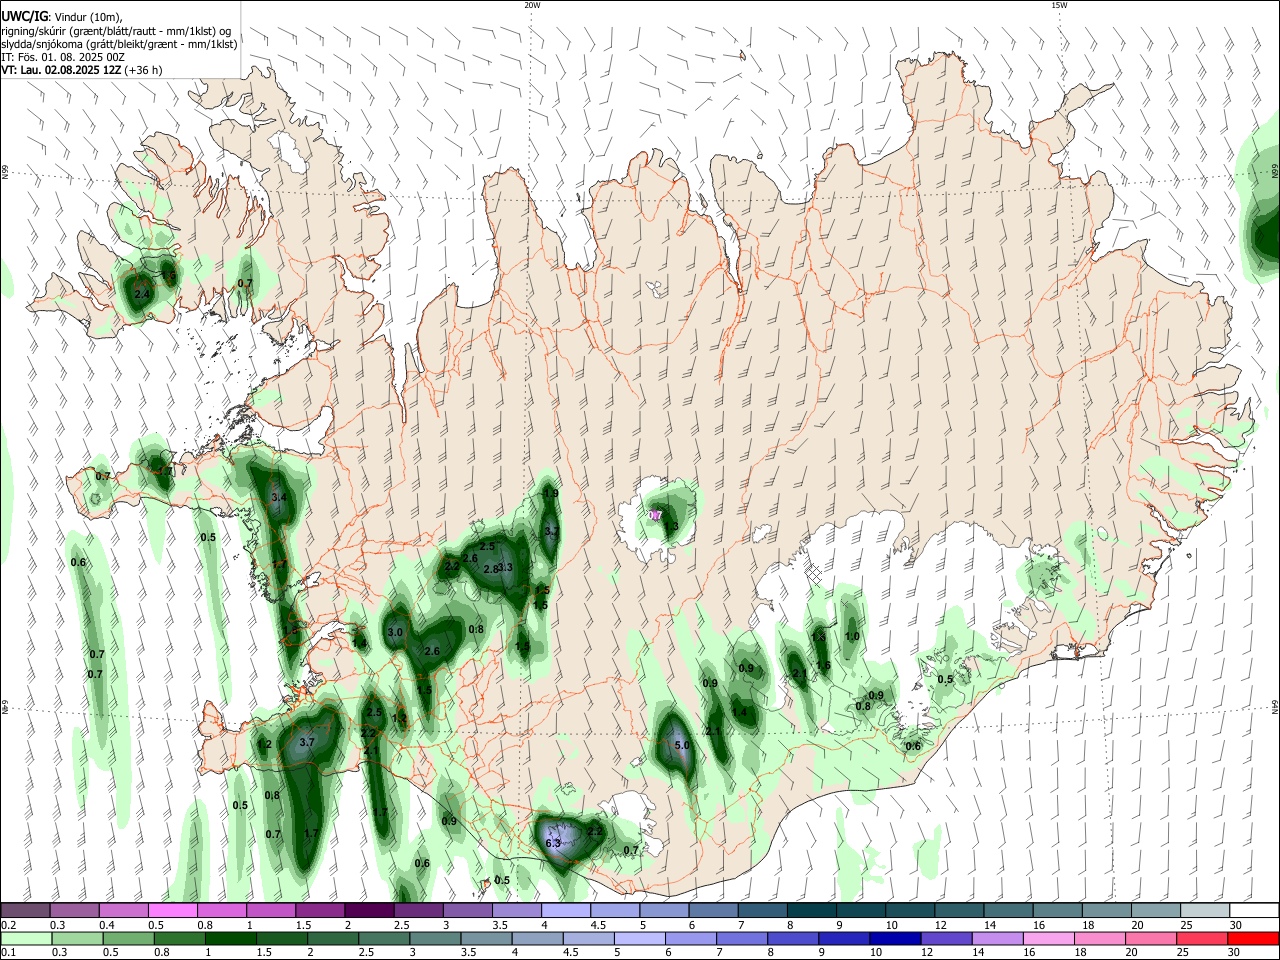Click the '3.0' precipitation value on the map
Screen dimensions: 1280x960
point(395,632)
